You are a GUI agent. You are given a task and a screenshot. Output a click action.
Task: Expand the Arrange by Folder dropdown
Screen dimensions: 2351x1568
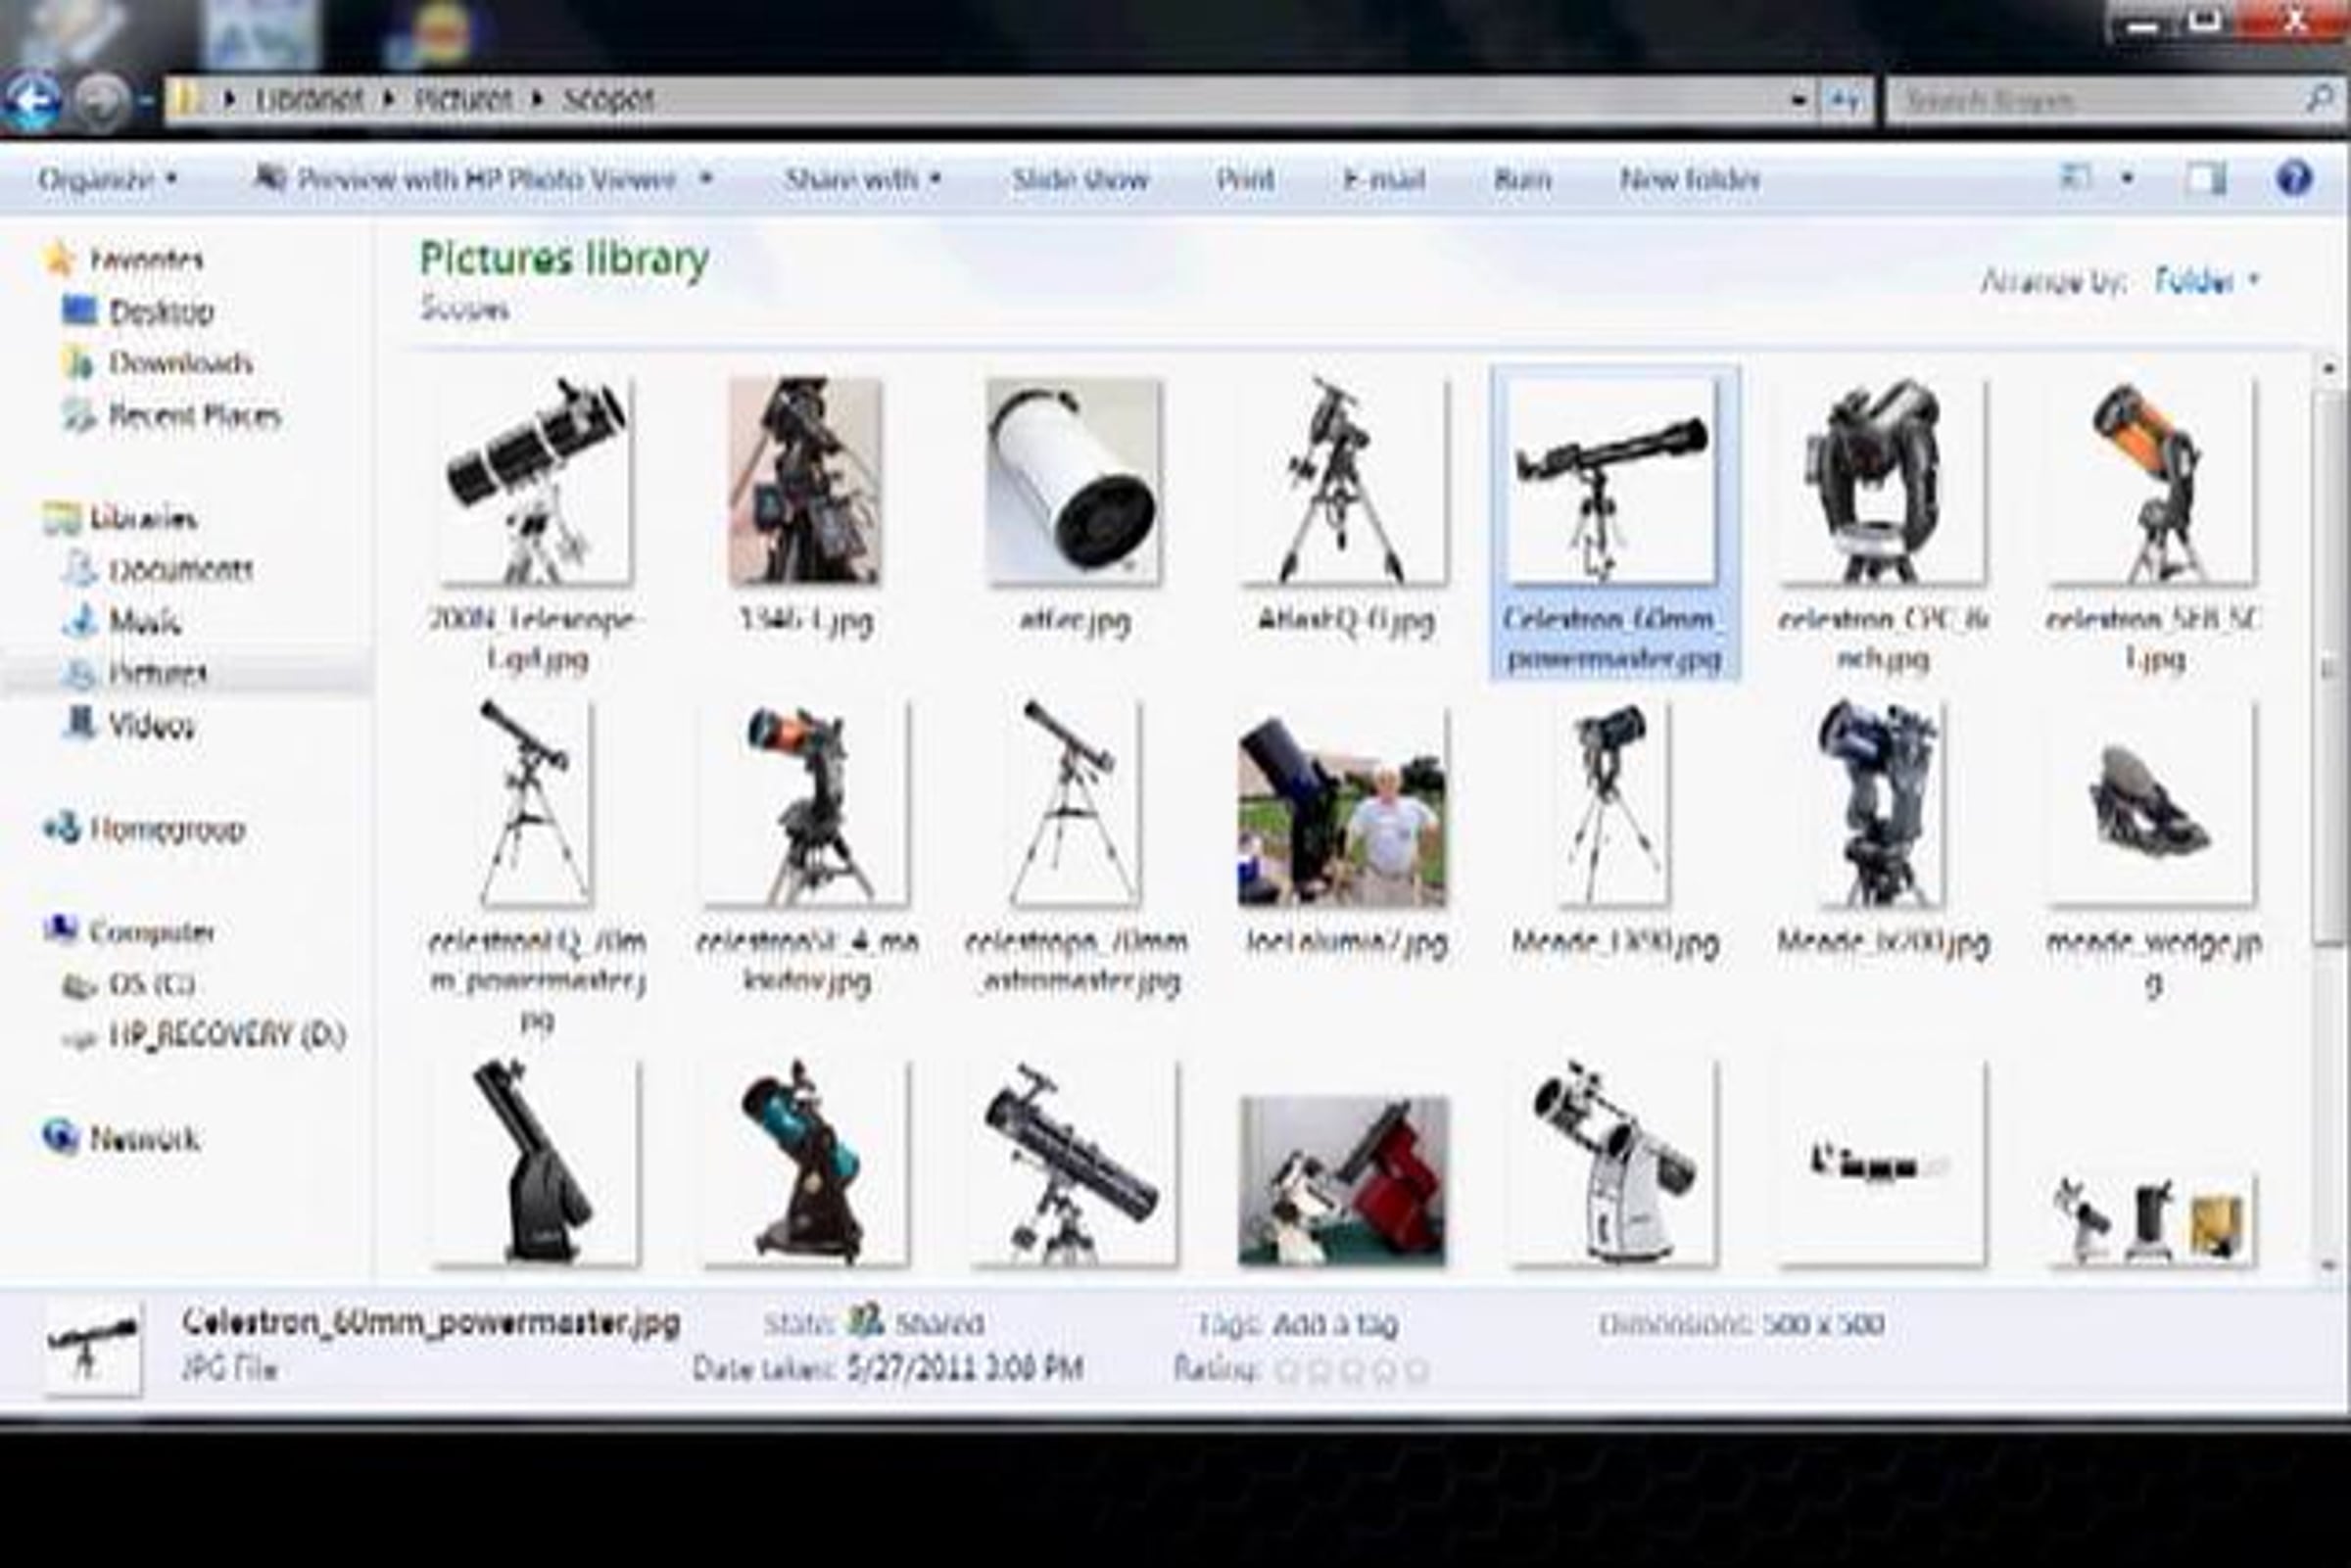[x=2206, y=282]
